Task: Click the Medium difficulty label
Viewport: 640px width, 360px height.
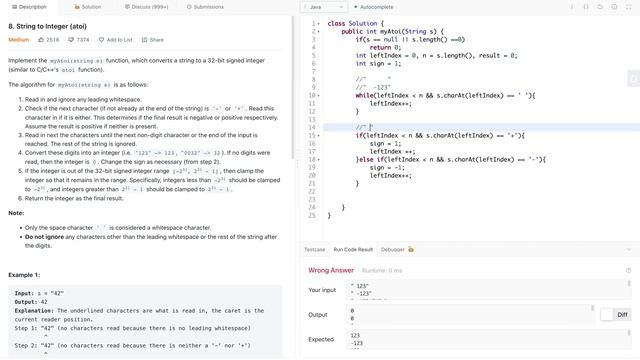Action: point(19,40)
